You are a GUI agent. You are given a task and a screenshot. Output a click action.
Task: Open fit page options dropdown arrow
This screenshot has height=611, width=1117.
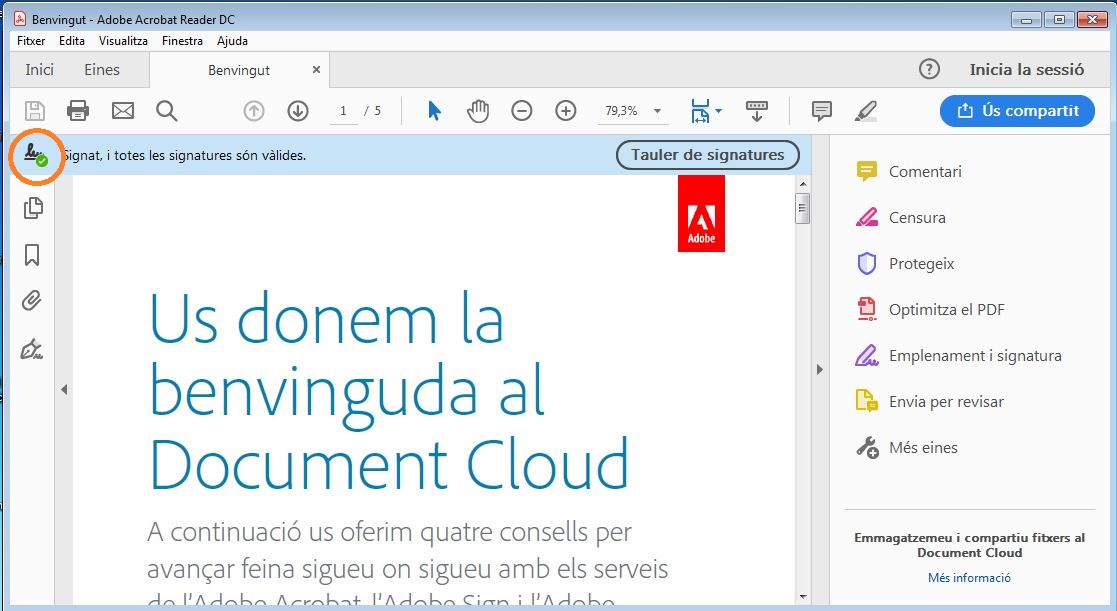tap(718, 111)
